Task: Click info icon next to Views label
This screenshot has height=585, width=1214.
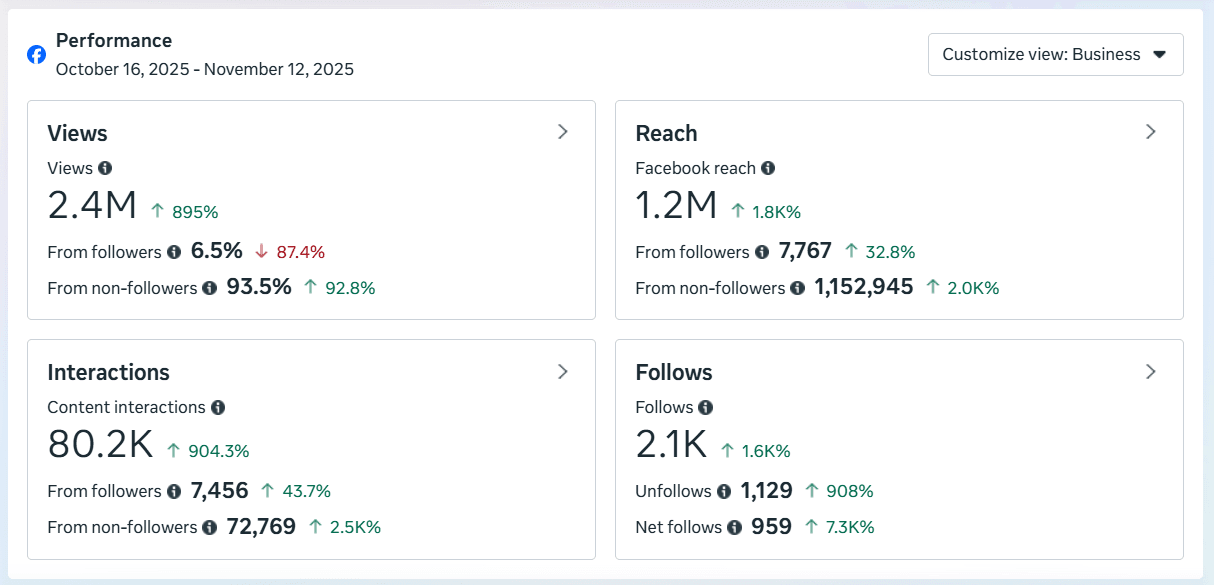Action: [105, 168]
